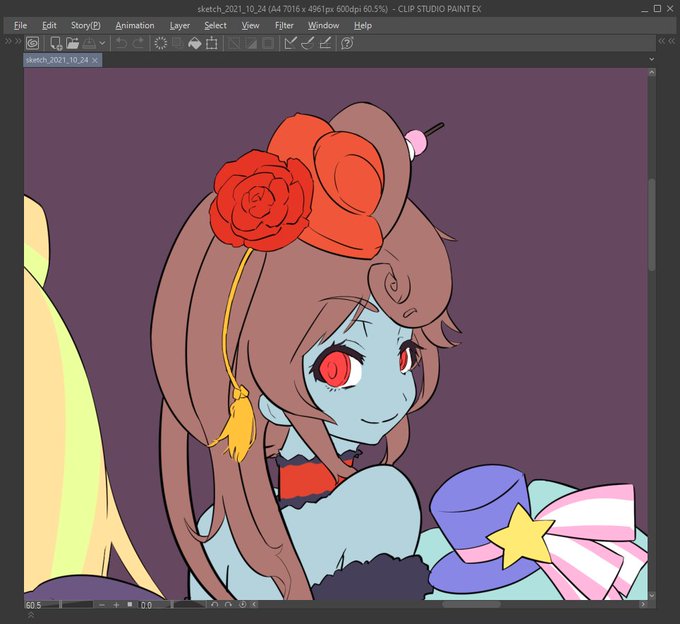Zoom out with the minus button

[101, 605]
